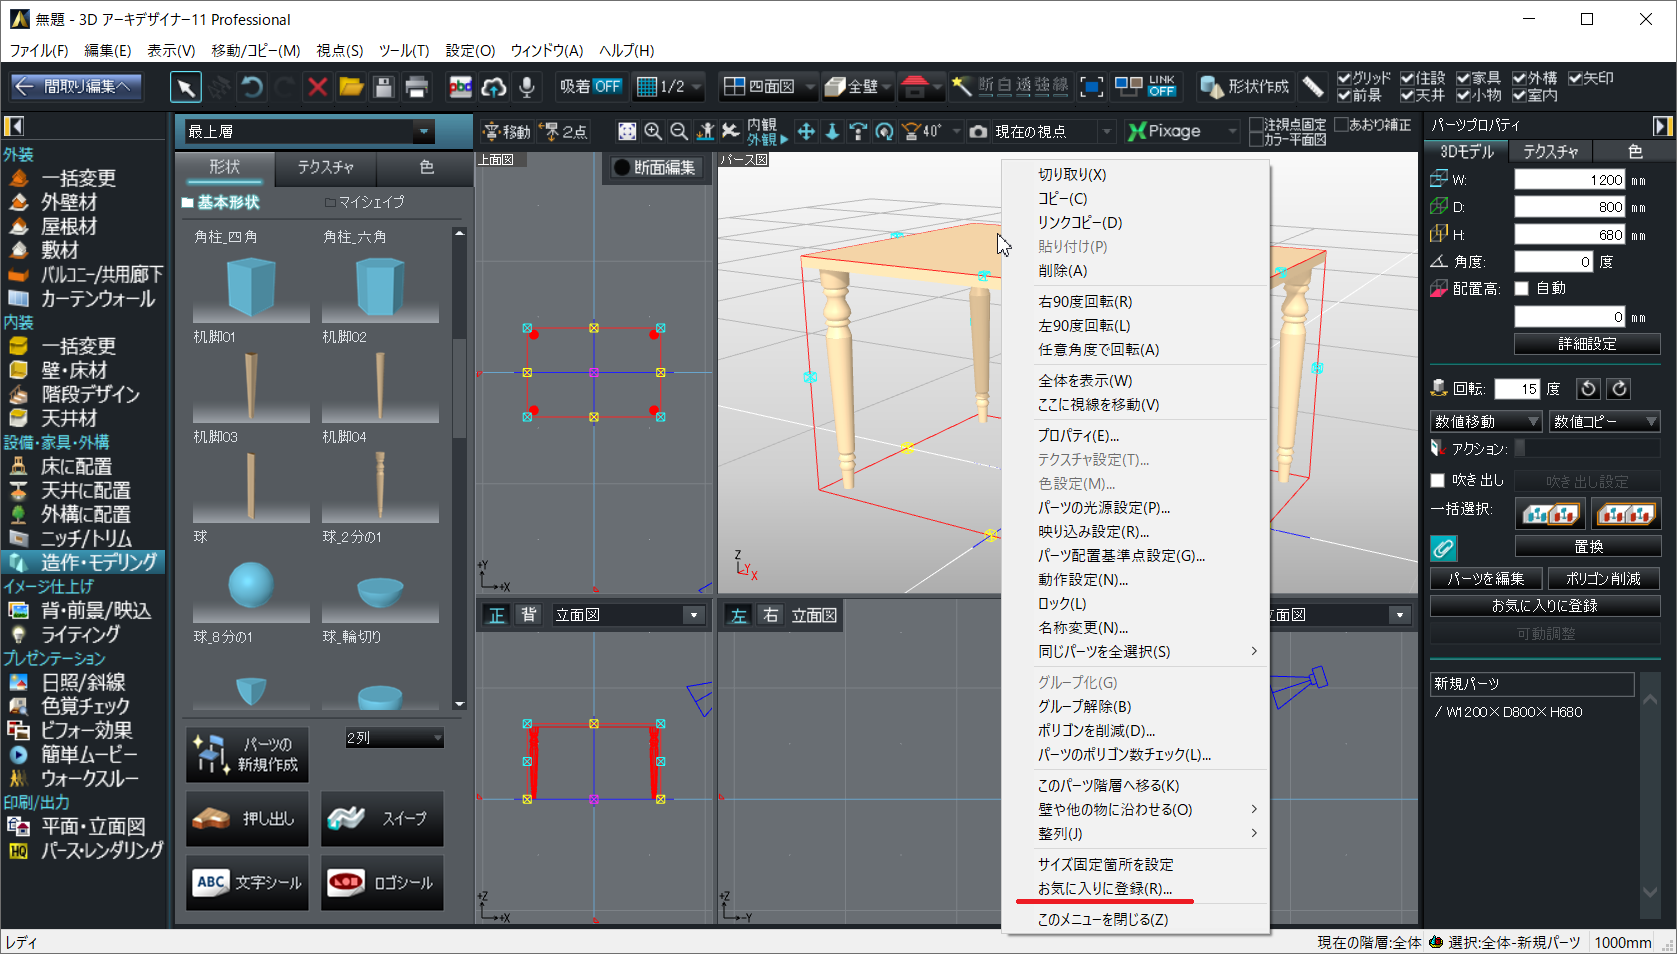Click the paperclip link icon
The width and height of the screenshot is (1677, 954).
(x=1443, y=548)
